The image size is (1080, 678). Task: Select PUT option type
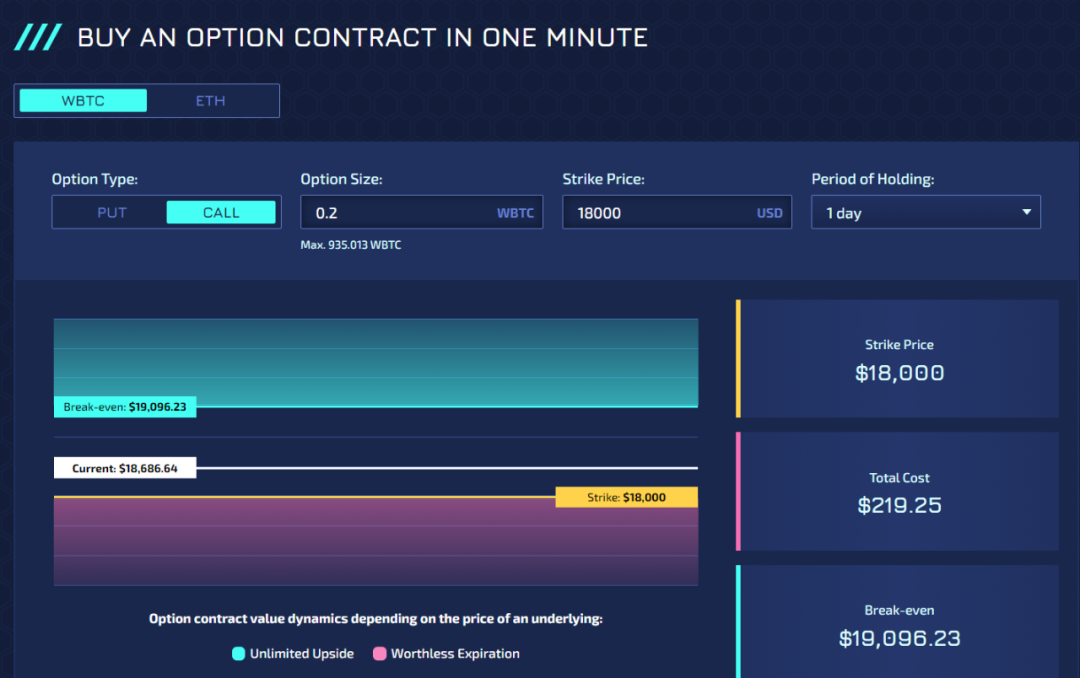(x=111, y=212)
